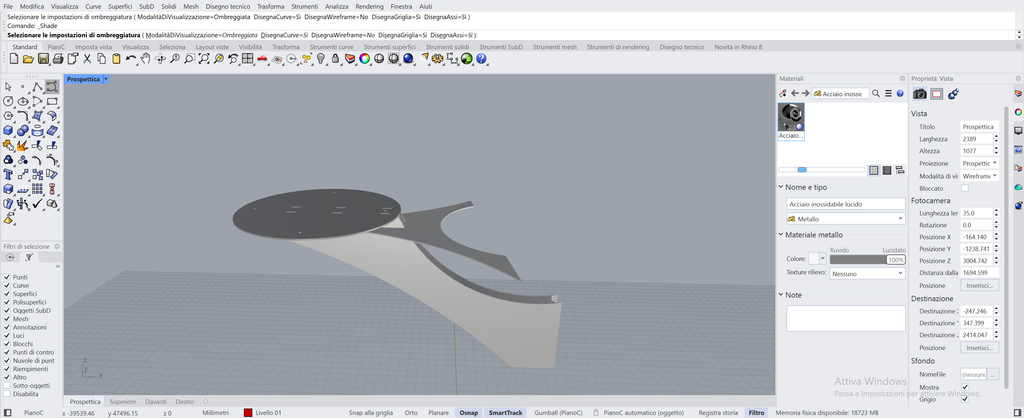Click the color wheel icon in Standard toolbar
The image size is (1024, 418).
(364, 59)
